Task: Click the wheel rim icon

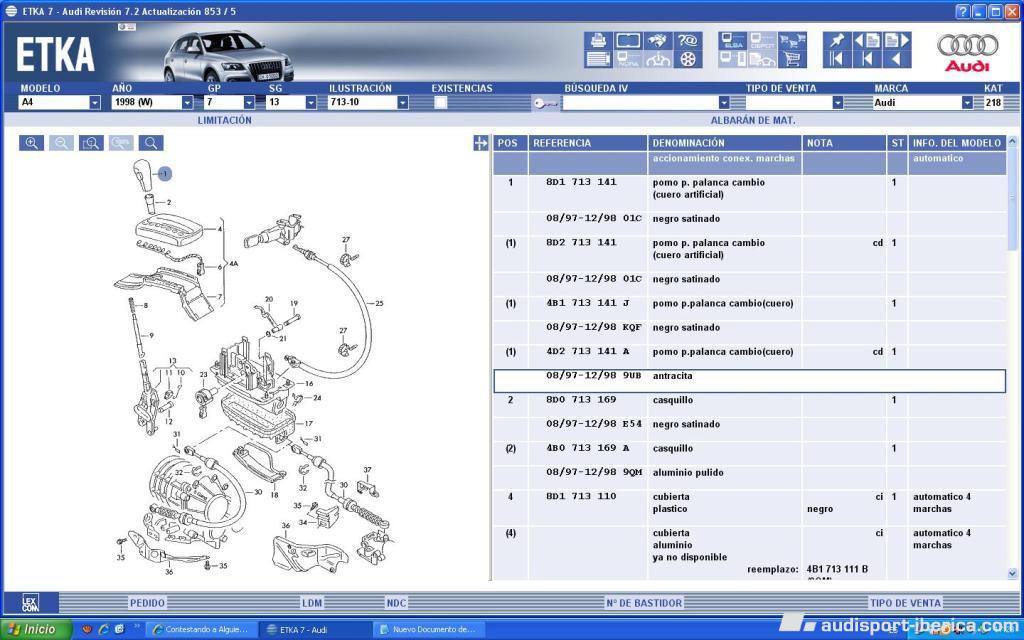Action: click(688, 59)
